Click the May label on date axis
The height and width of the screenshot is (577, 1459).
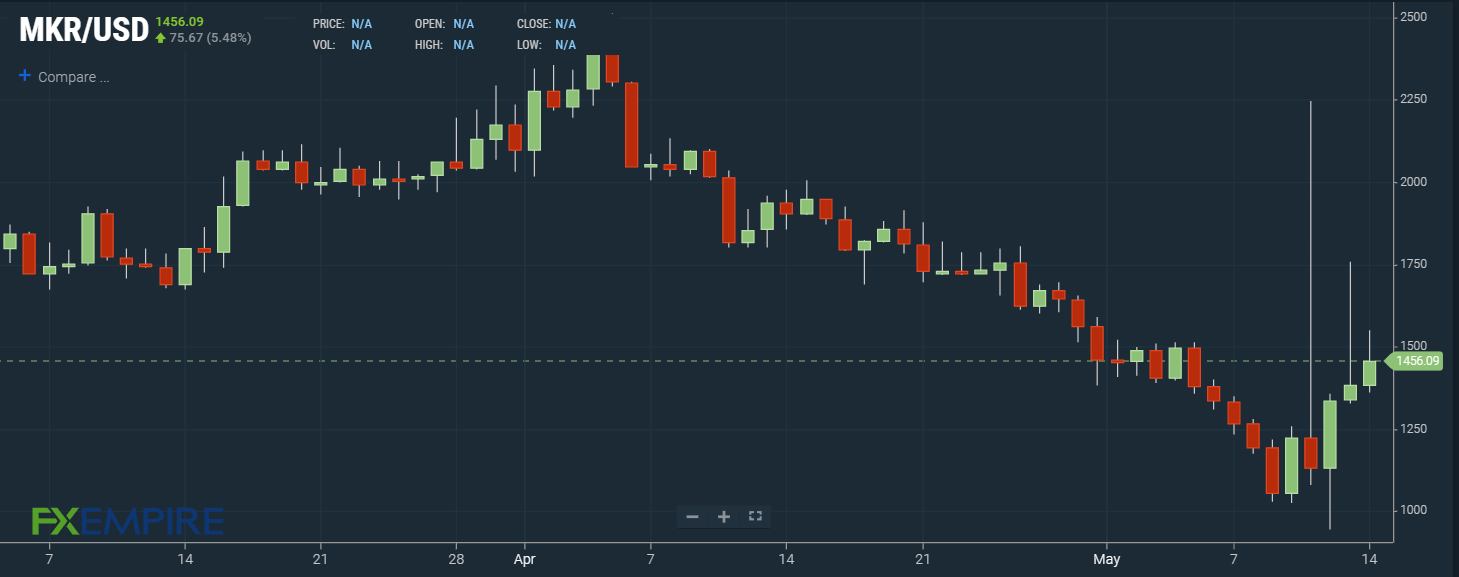click(x=1106, y=558)
